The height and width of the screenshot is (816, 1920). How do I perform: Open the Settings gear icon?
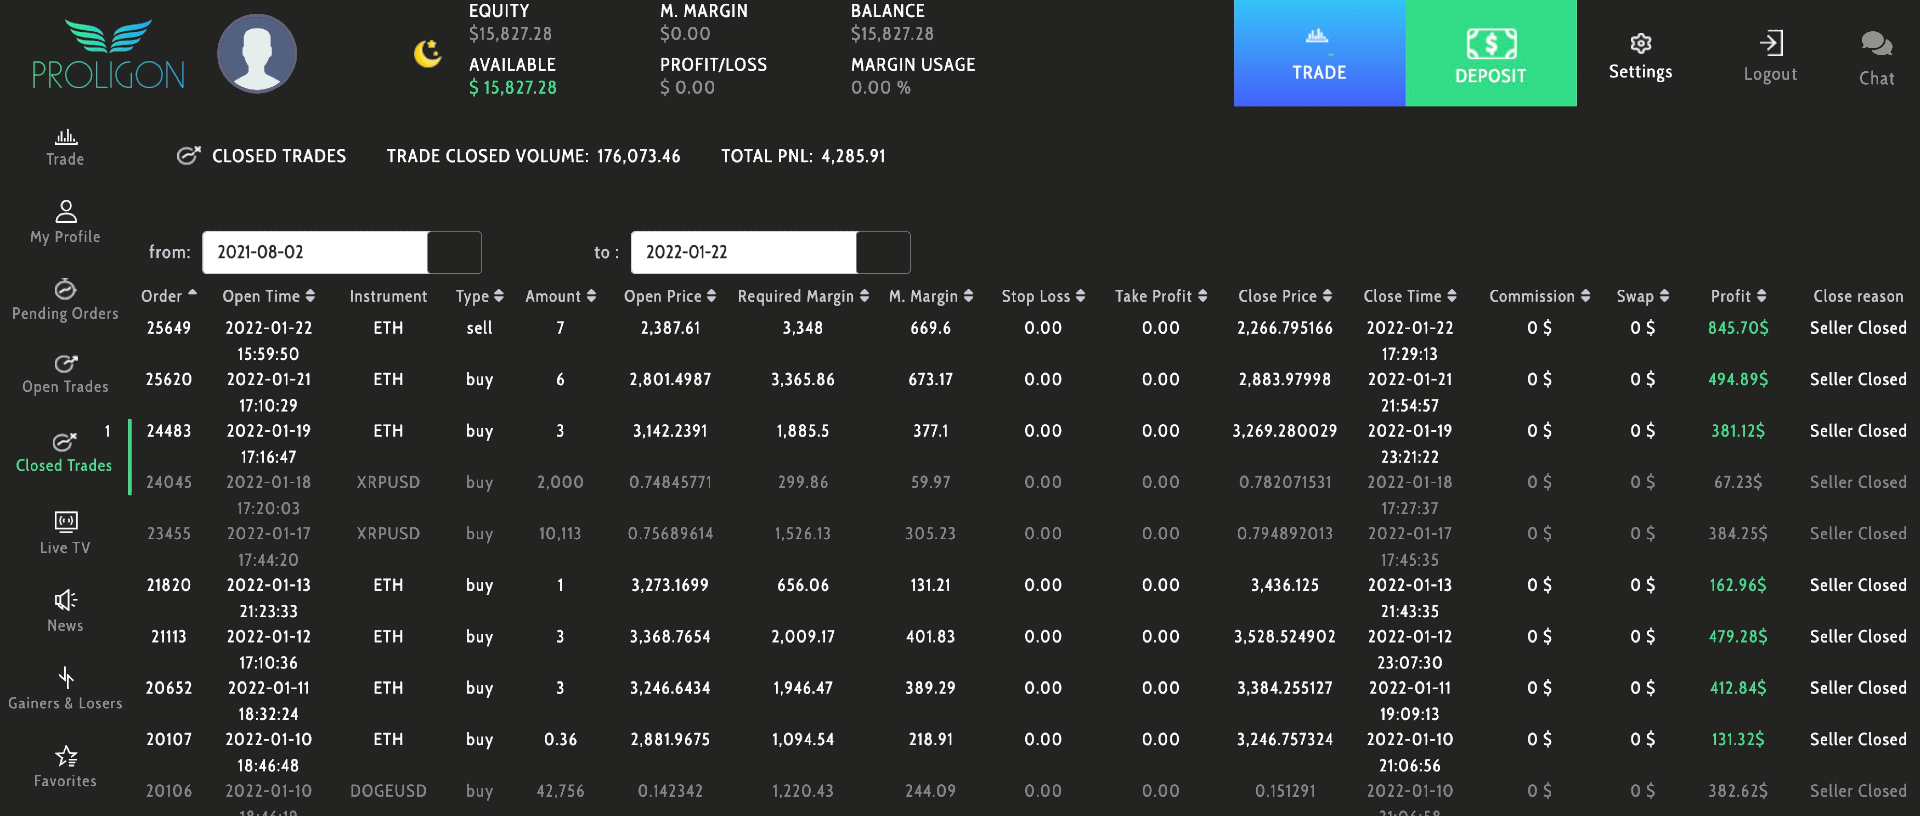point(1640,44)
